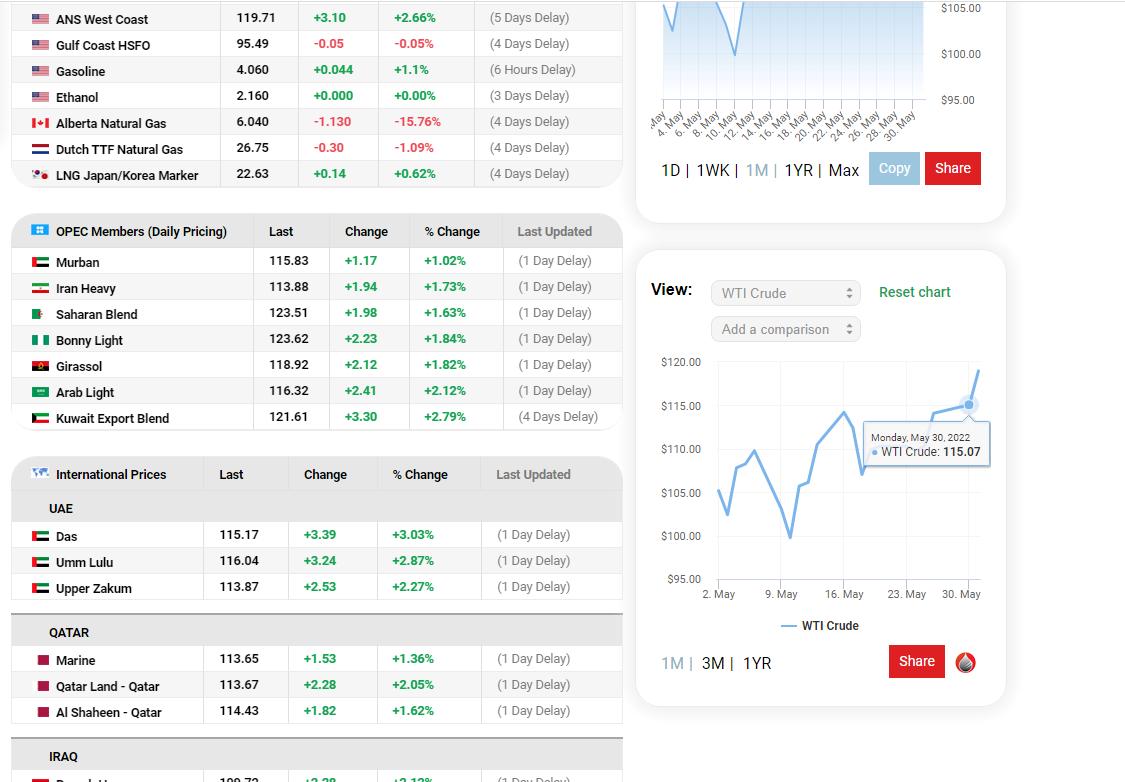
Task: Click the Canada flag beside Alberta Natural Gas
Action: (40, 123)
